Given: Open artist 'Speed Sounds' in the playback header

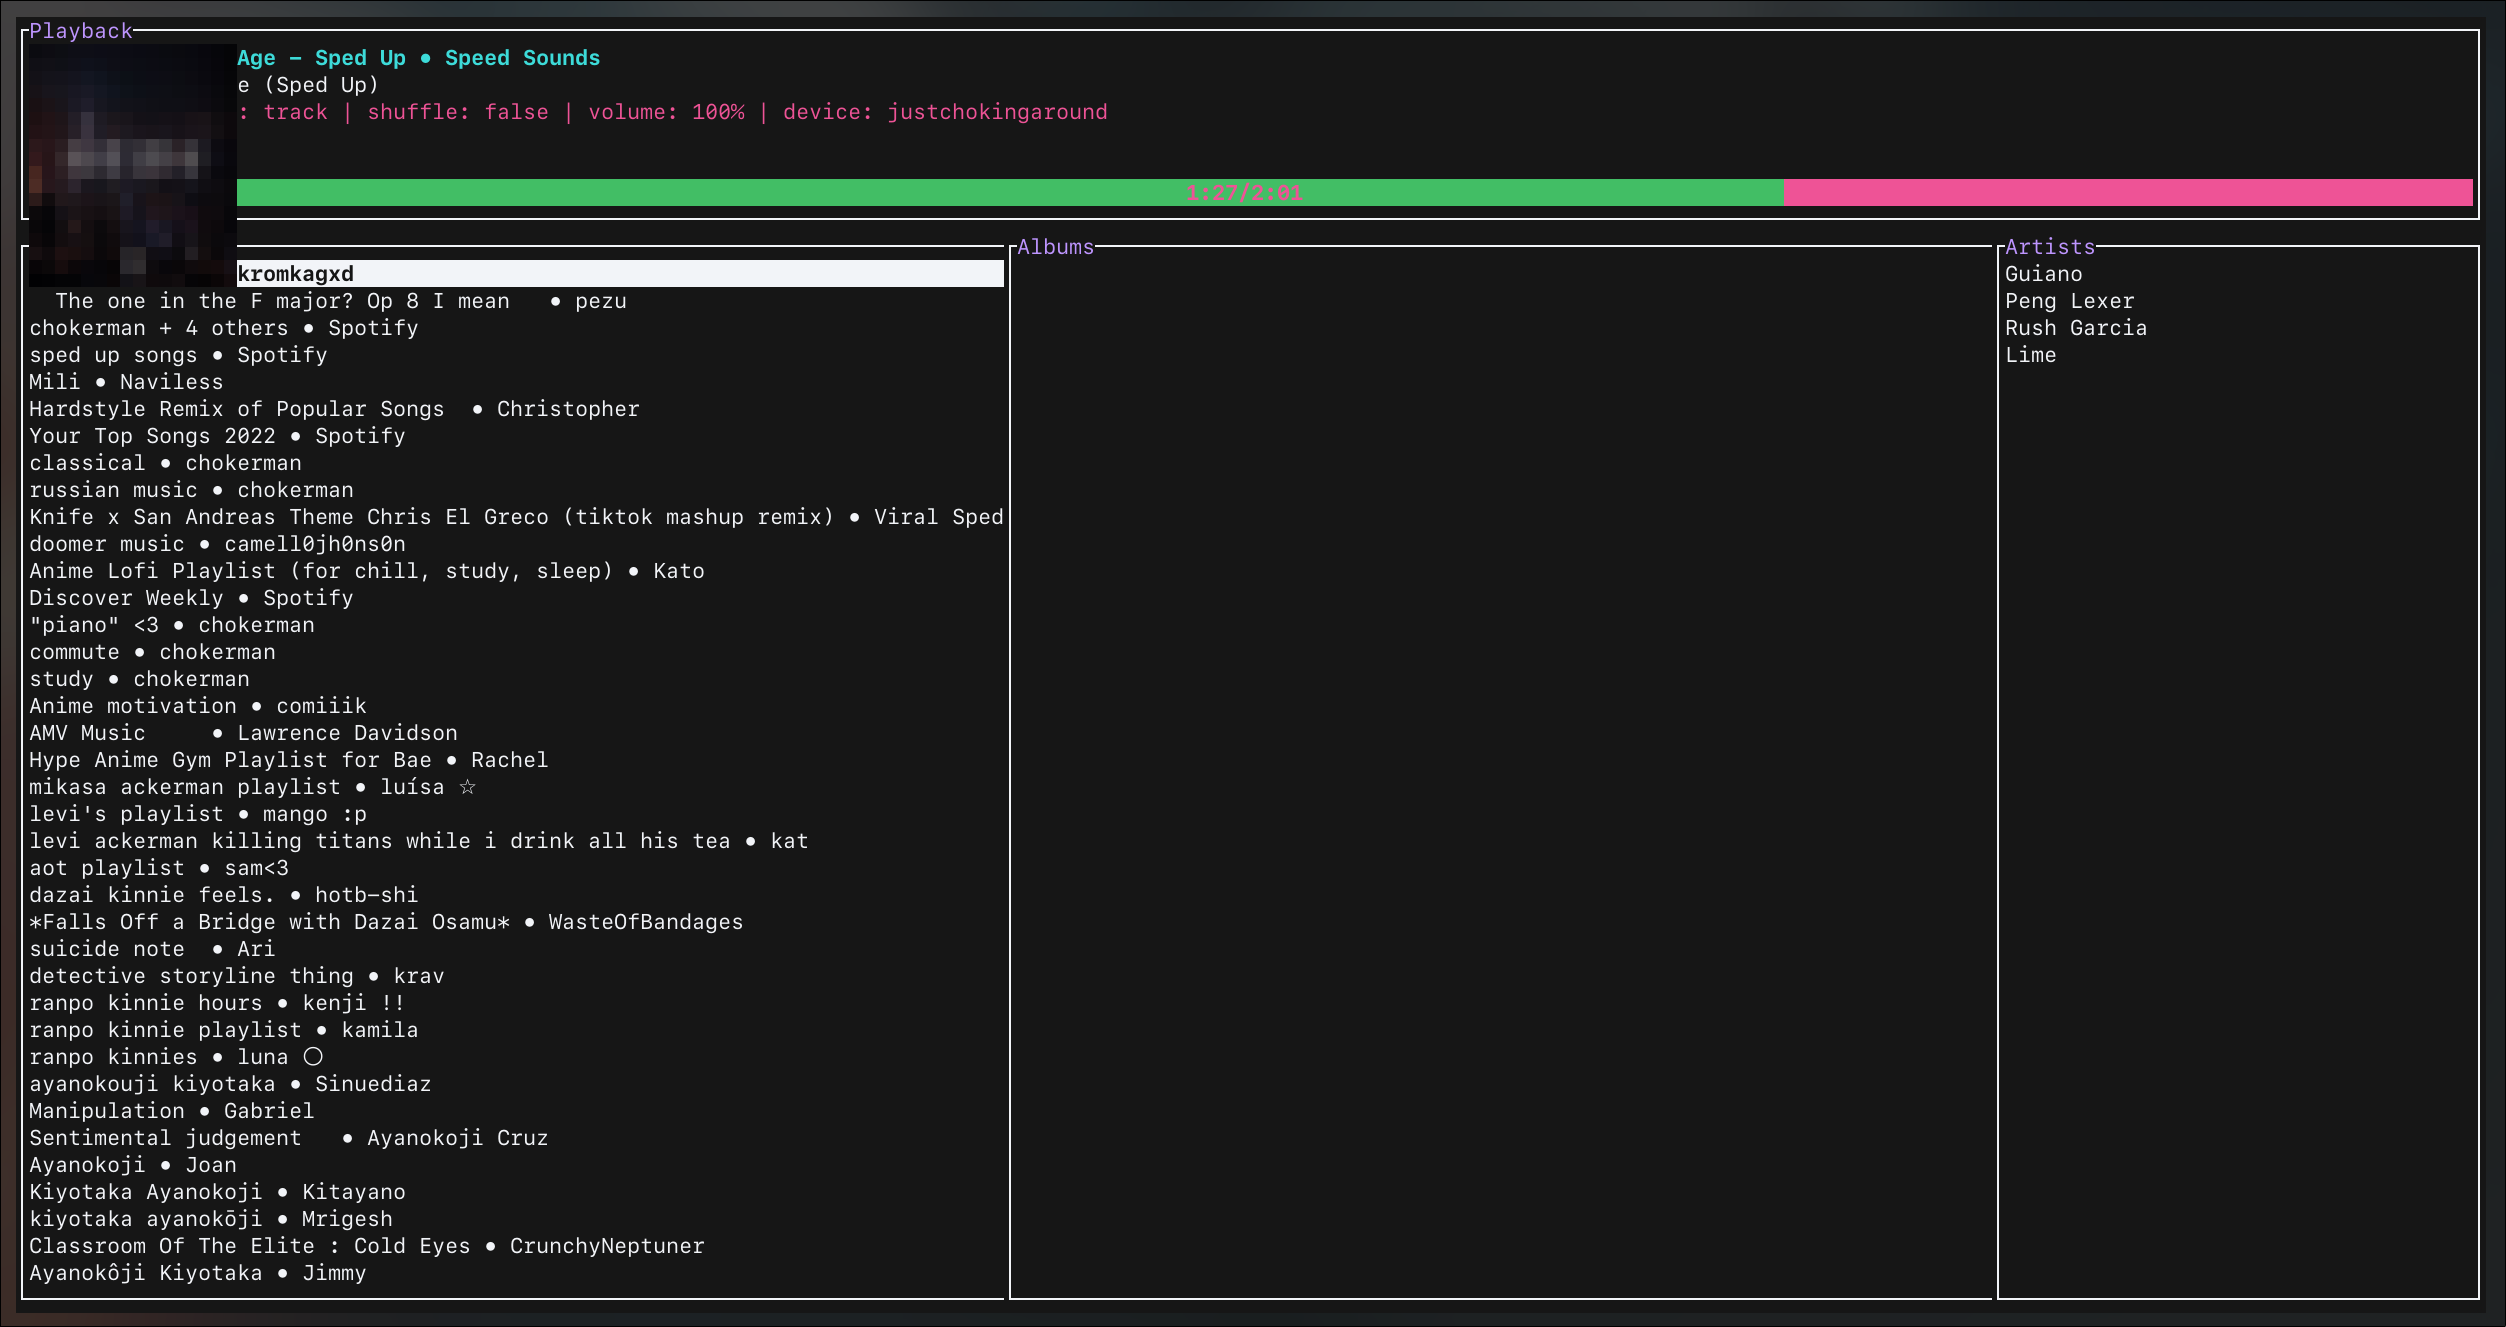Looking at the screenshot, I should click(x=522, y=57).
